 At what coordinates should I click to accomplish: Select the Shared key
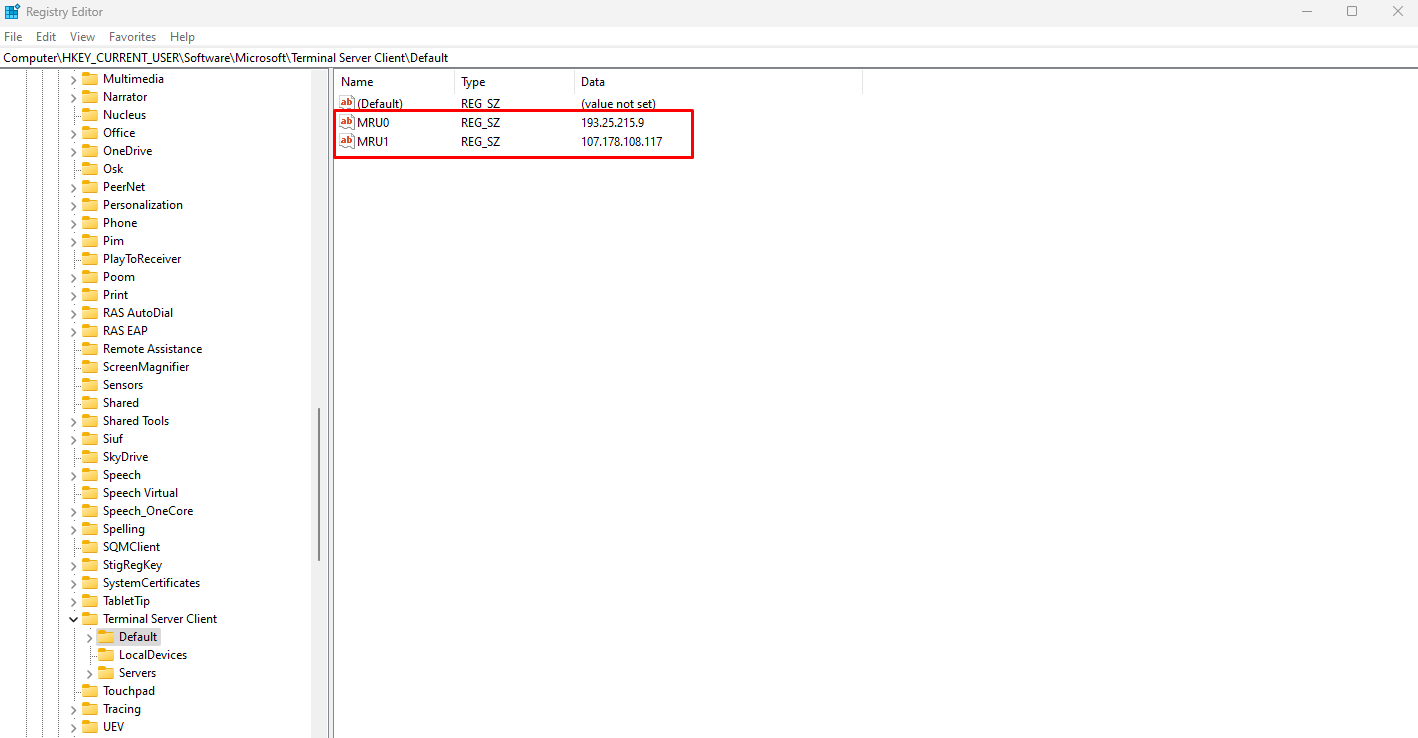coord(121,403)
